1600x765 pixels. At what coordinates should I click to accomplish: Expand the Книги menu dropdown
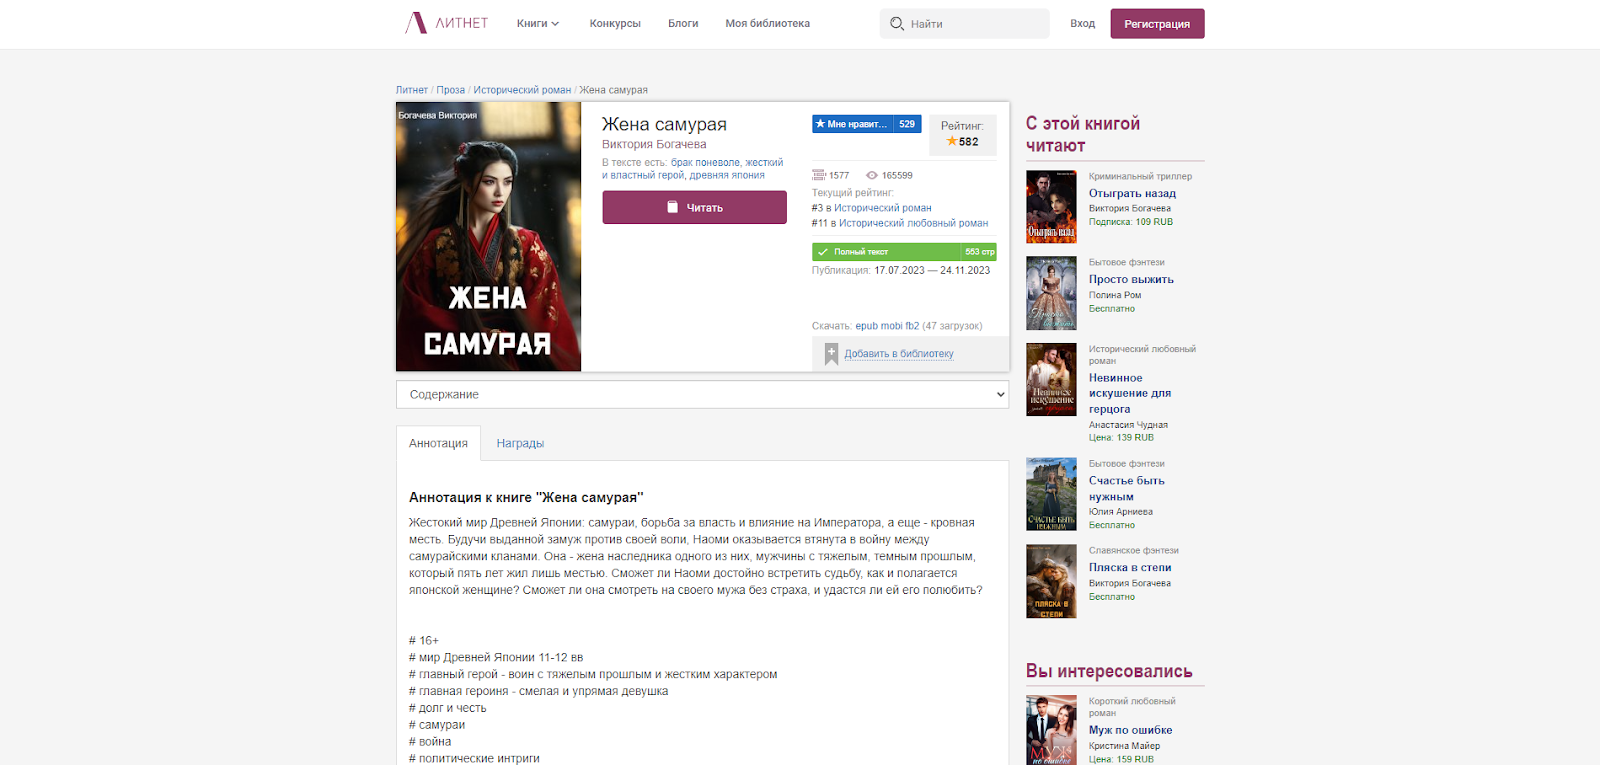538,23
